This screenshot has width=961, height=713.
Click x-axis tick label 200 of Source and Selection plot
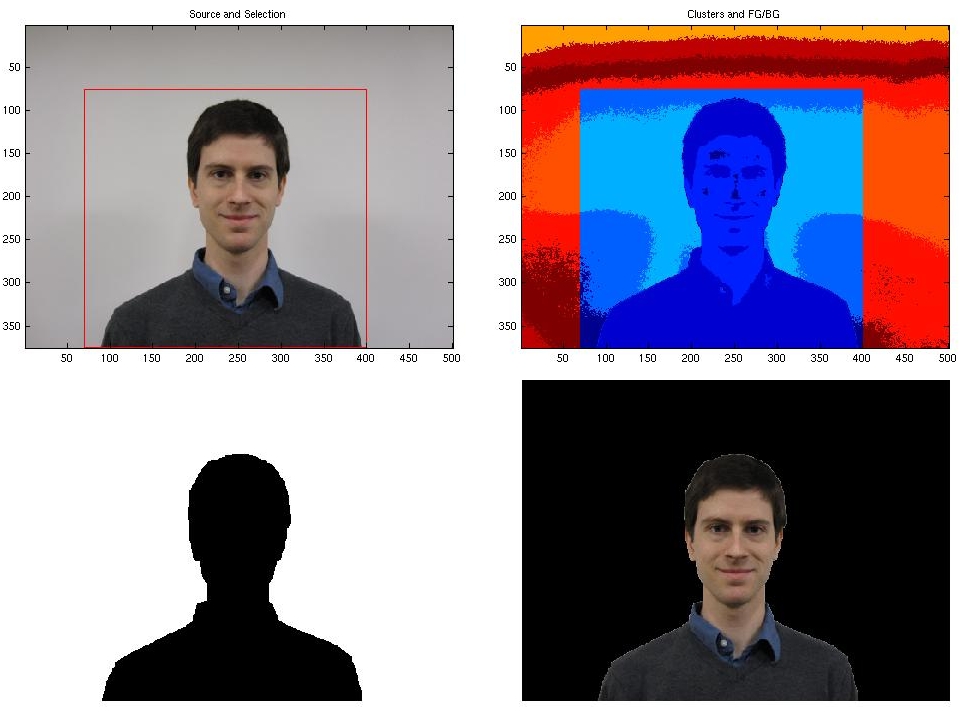coord(194,358)
